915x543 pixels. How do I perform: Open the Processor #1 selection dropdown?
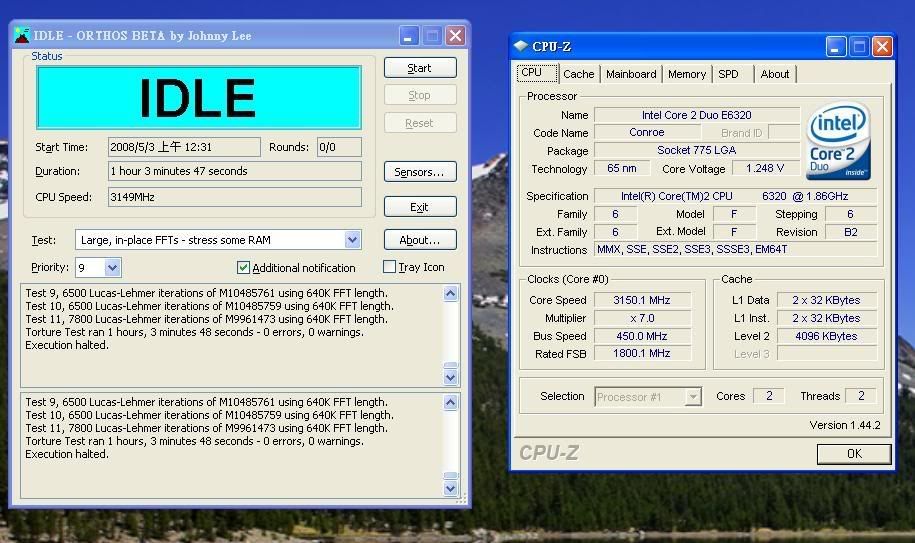(x=693, y=397)
